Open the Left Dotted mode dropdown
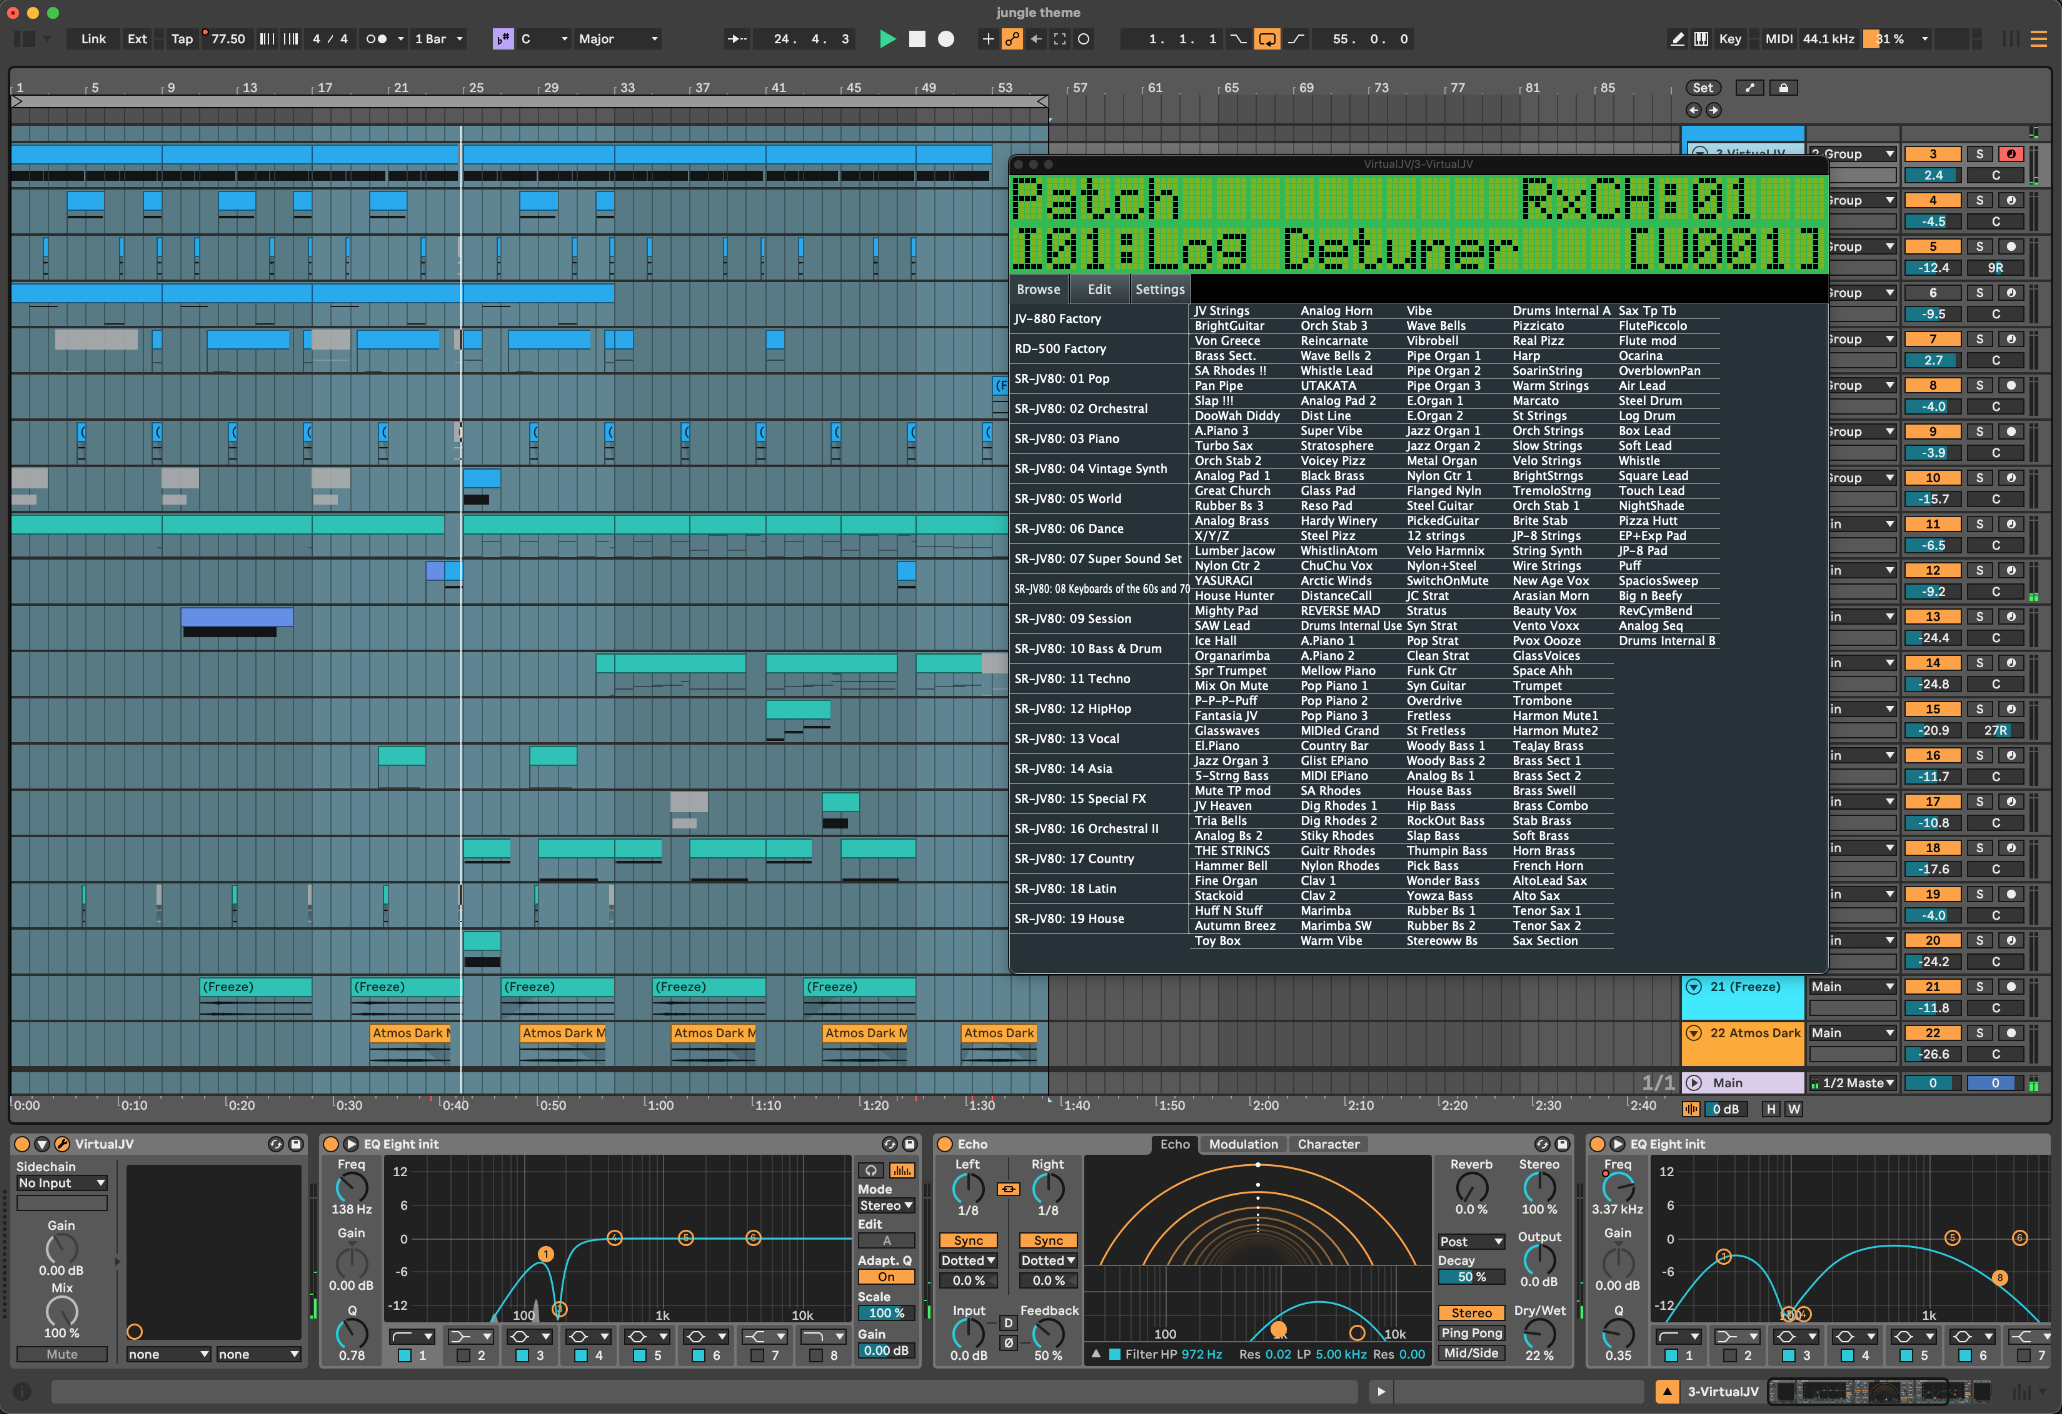 [968, 1261]
